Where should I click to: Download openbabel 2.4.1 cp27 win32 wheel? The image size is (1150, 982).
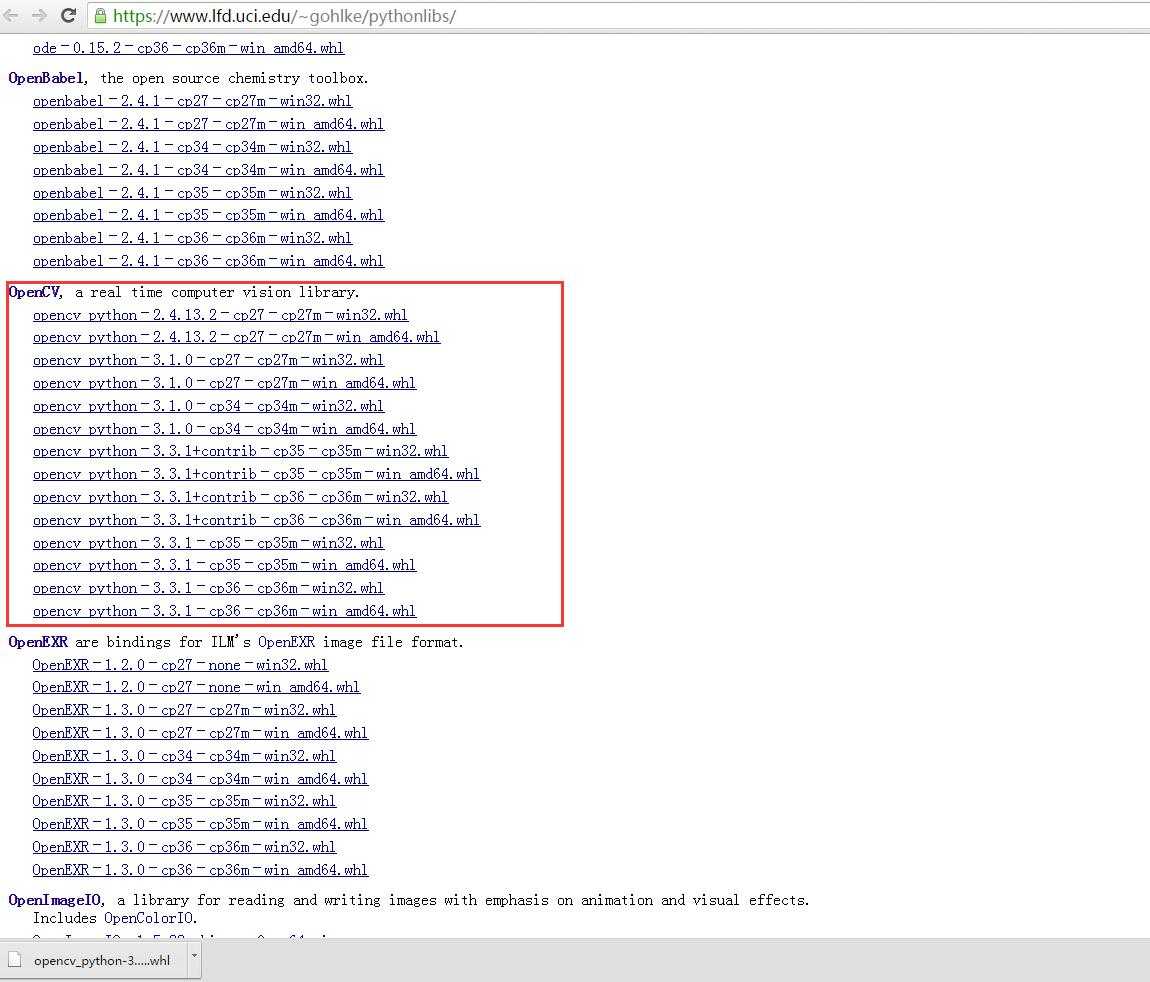click(192, 101)
